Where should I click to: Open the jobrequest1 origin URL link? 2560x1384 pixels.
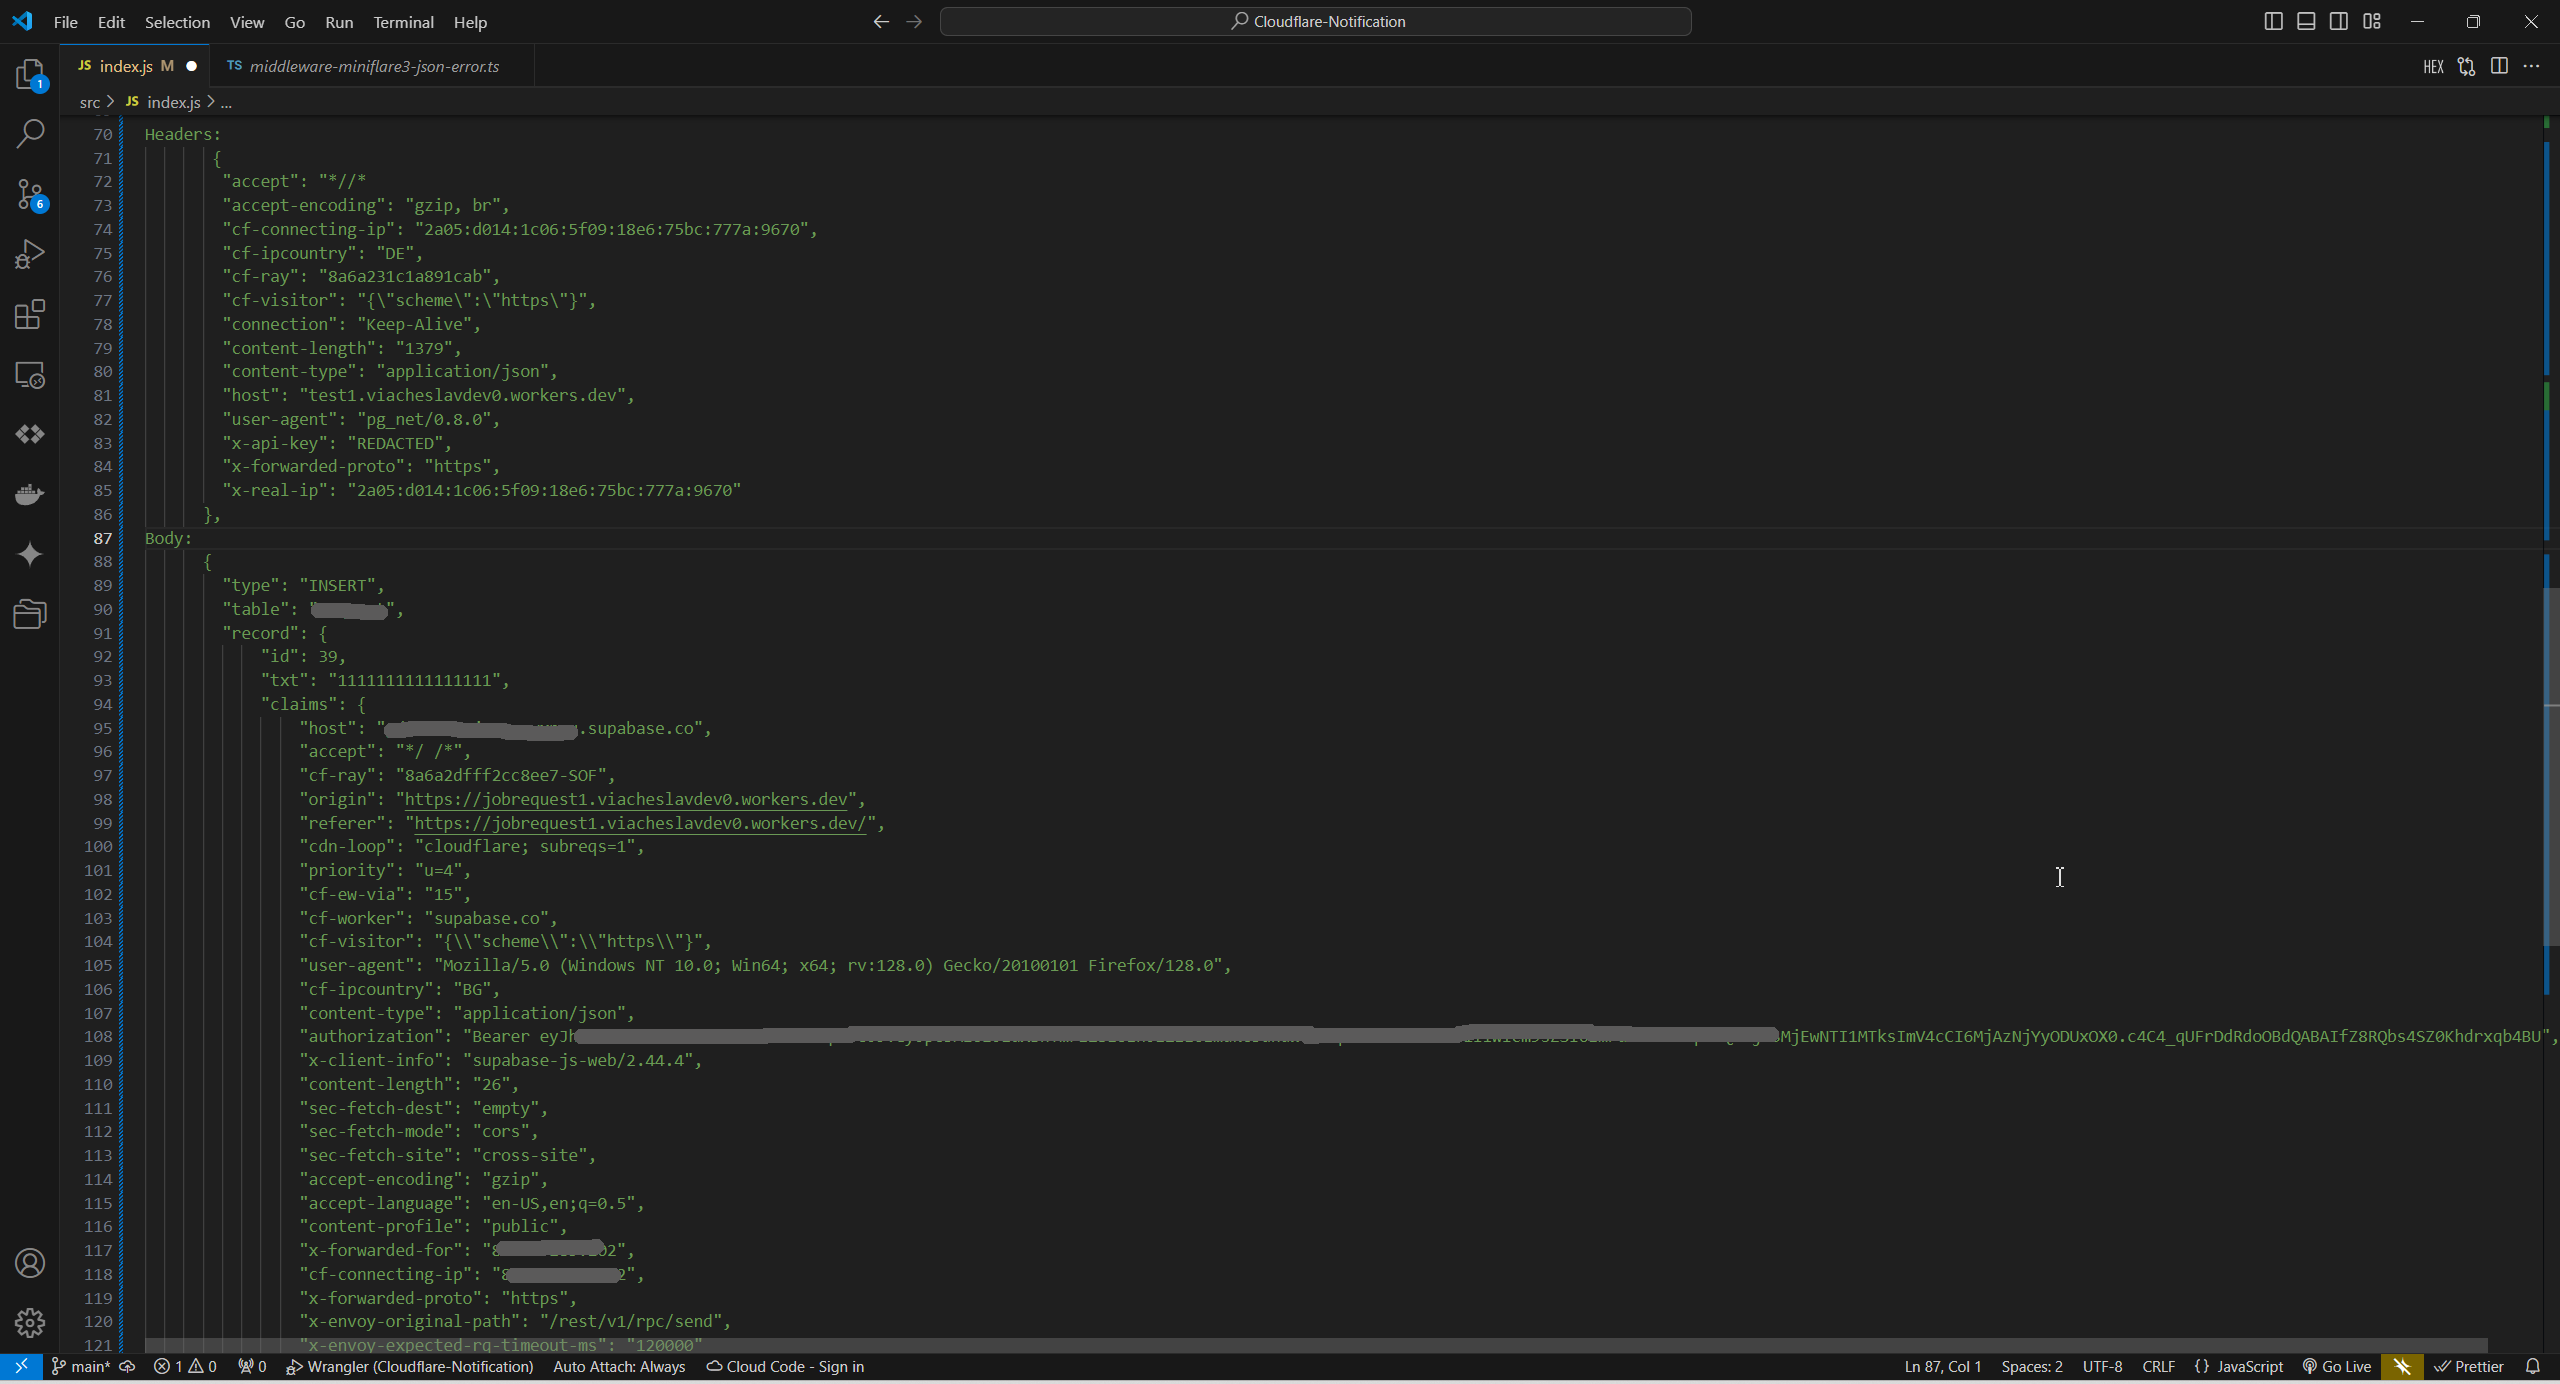click(626, 799)
